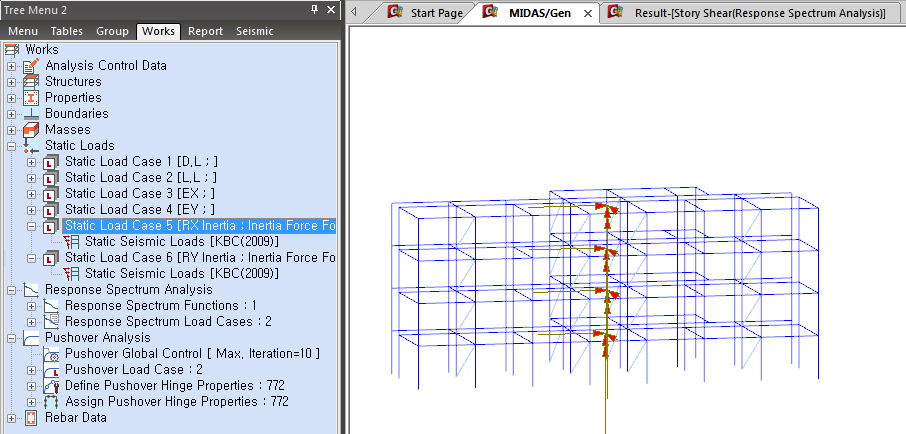Expand Static Load Case 1 node
Screen dimensions: 906x434
coord(31,162)
